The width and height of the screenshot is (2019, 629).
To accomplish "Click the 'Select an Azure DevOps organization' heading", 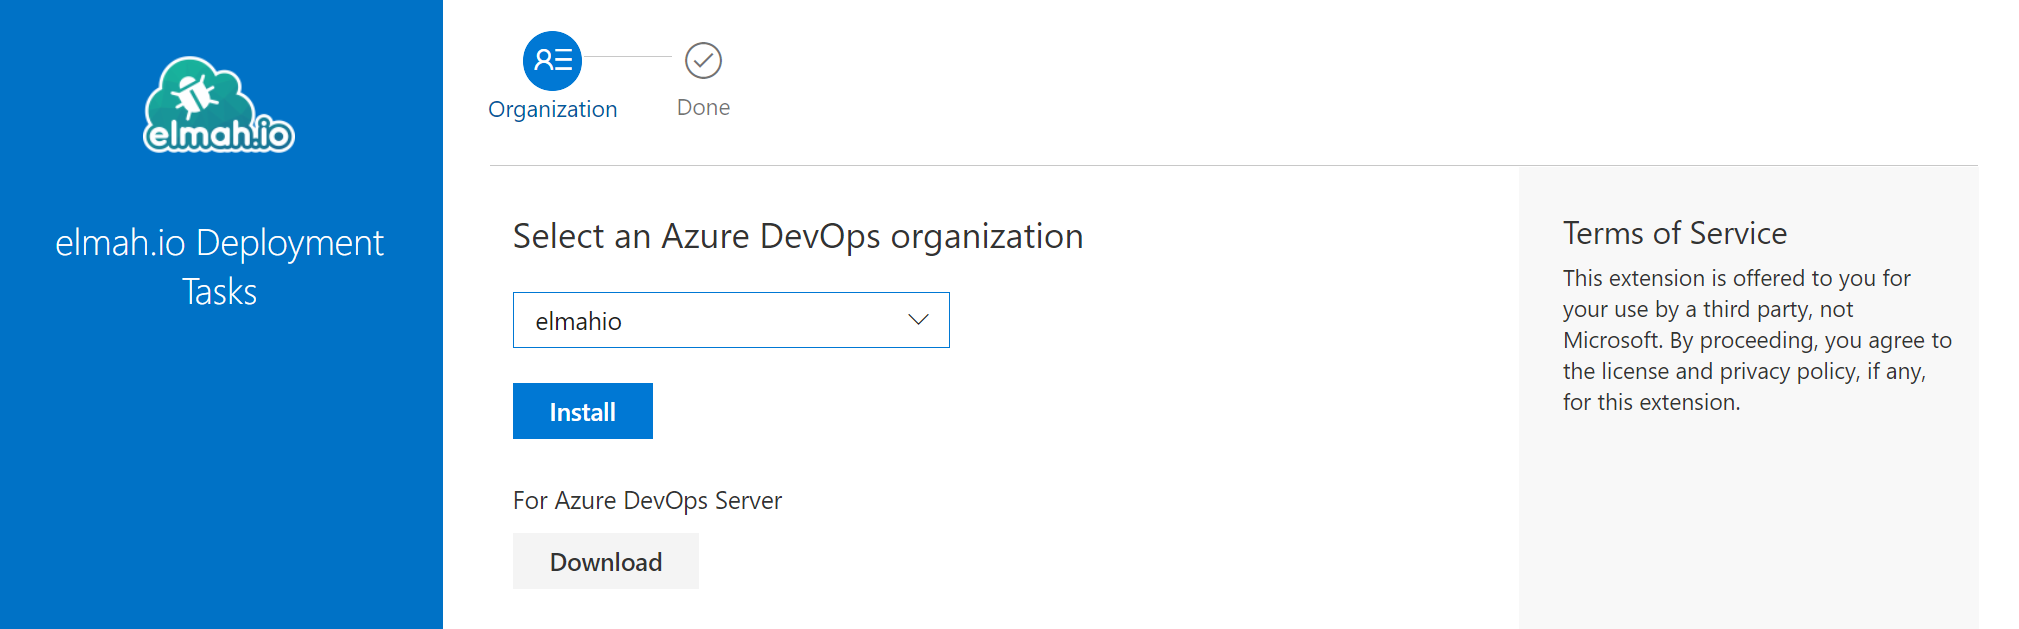I will [798, 236].
